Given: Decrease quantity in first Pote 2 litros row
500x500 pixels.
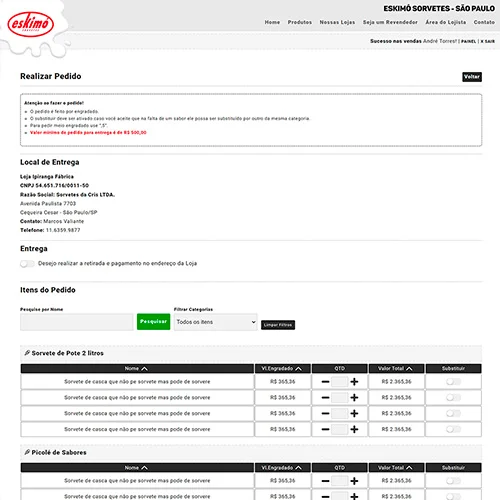Looking at the screenshot, I should (x=325, y=382).
